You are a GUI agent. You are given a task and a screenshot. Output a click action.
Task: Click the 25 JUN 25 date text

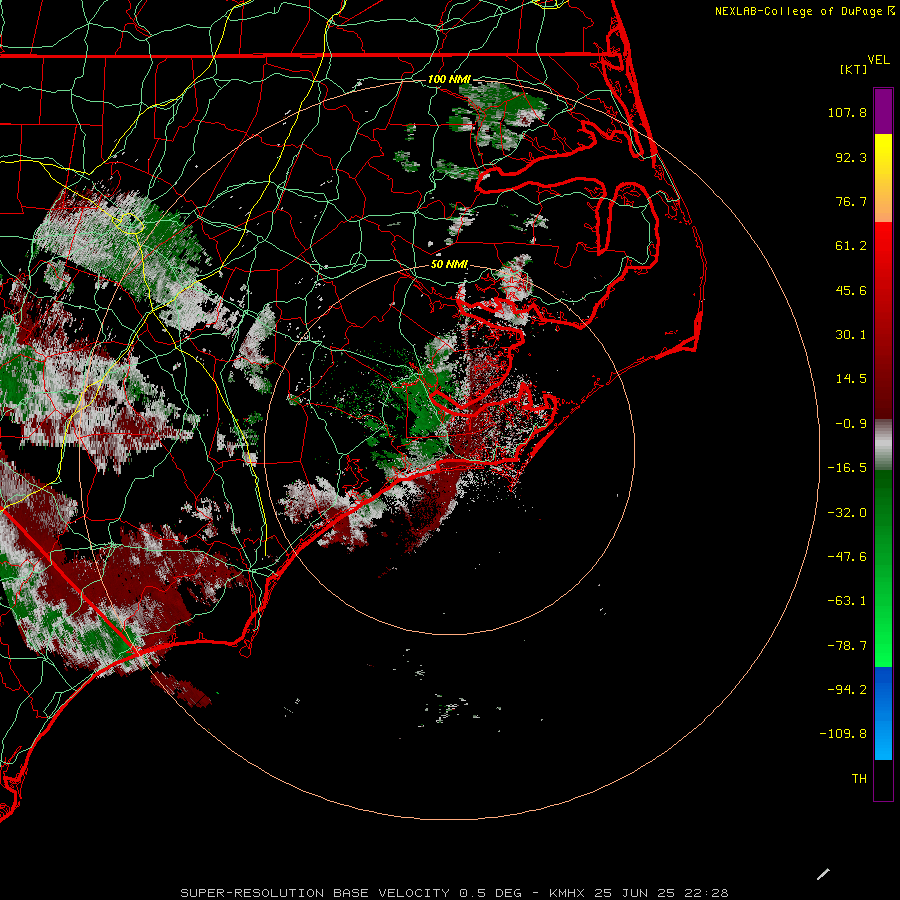[x=634, y=893]
